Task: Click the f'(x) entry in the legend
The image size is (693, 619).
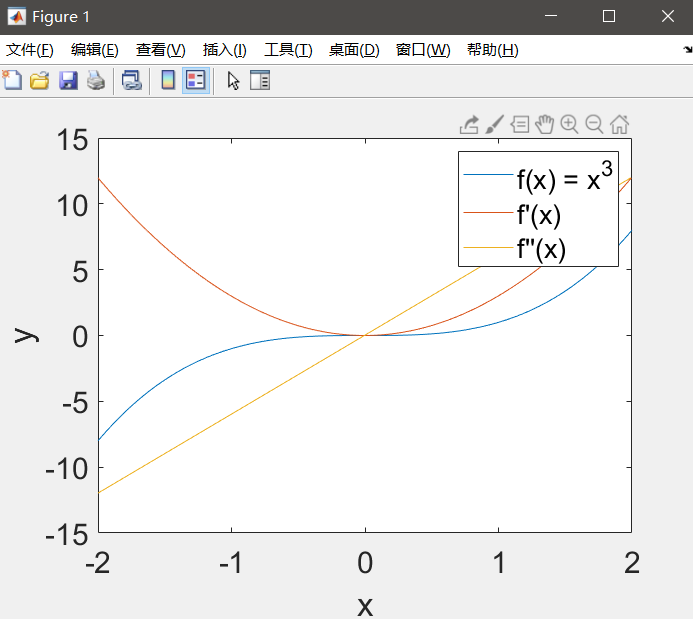Action: pyautogui.click(x=539, y=214)
